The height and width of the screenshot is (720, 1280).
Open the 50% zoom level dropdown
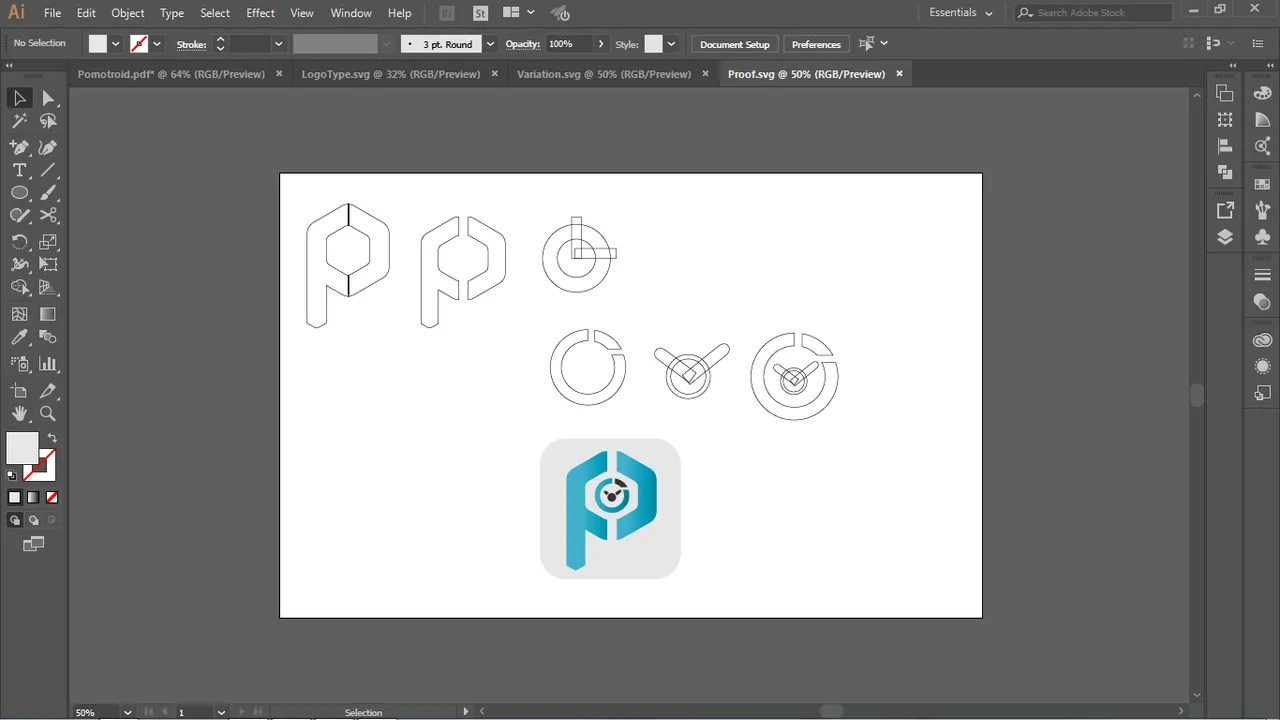pyautogui.click(x=127, y=712)
